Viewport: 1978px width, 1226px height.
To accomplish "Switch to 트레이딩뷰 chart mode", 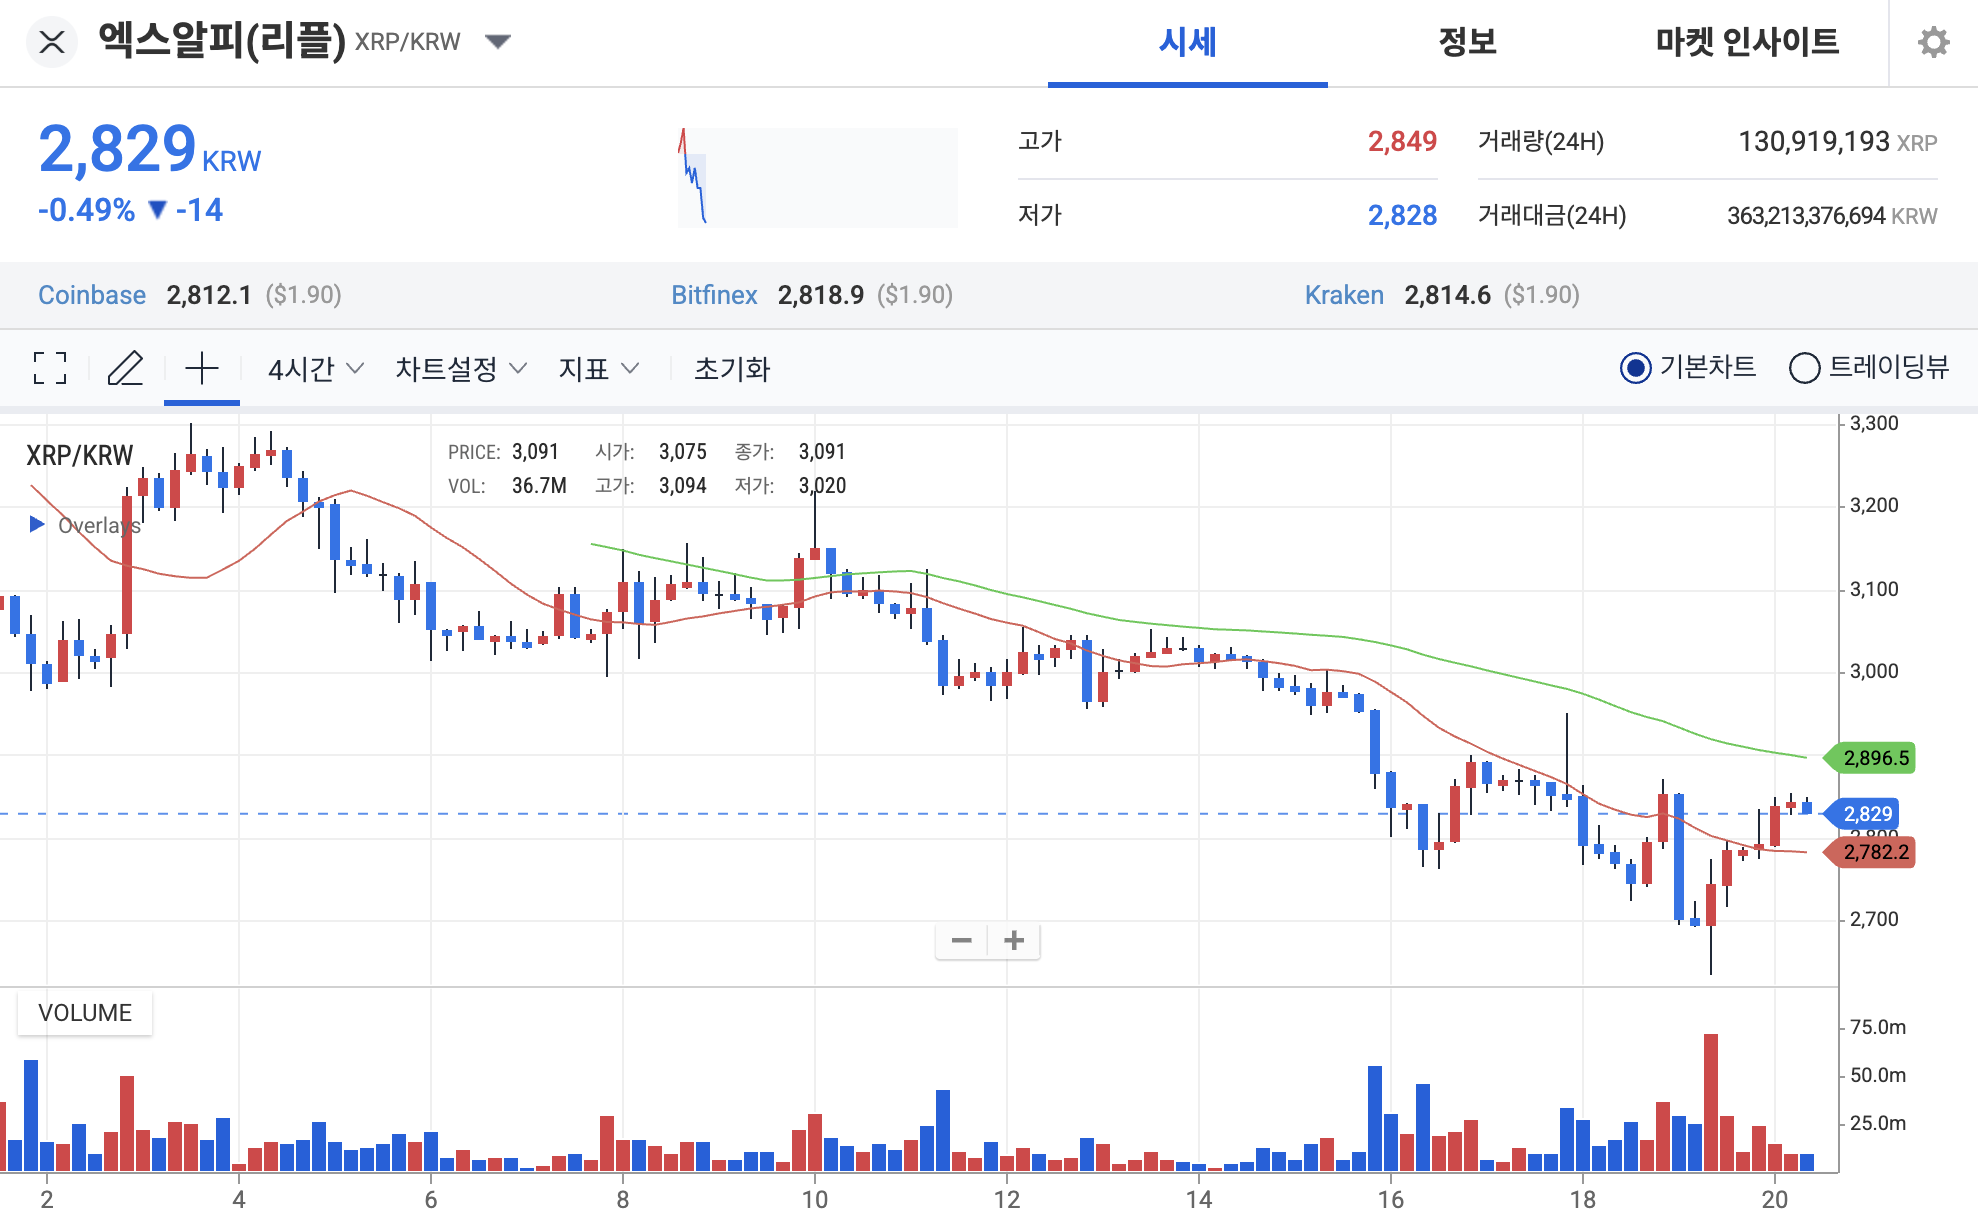I will point(1806,368).
